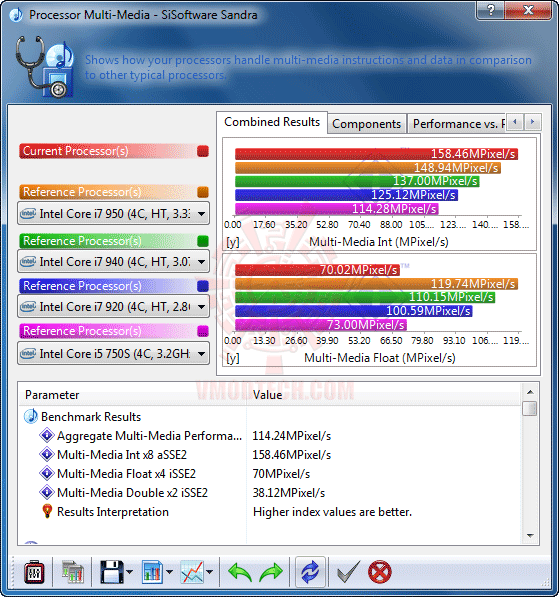Click the Value column header
Screen dimensions: 559x597
384,395
